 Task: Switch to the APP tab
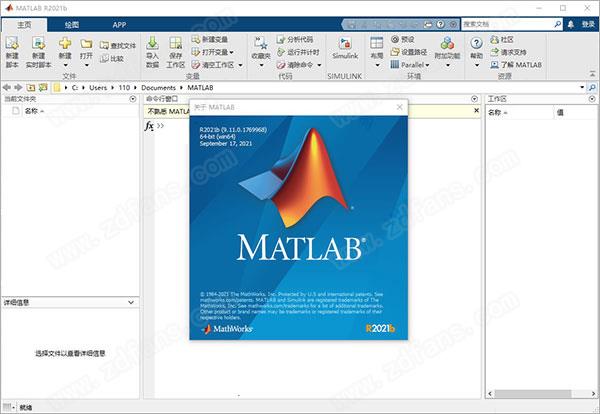(119, 25)
